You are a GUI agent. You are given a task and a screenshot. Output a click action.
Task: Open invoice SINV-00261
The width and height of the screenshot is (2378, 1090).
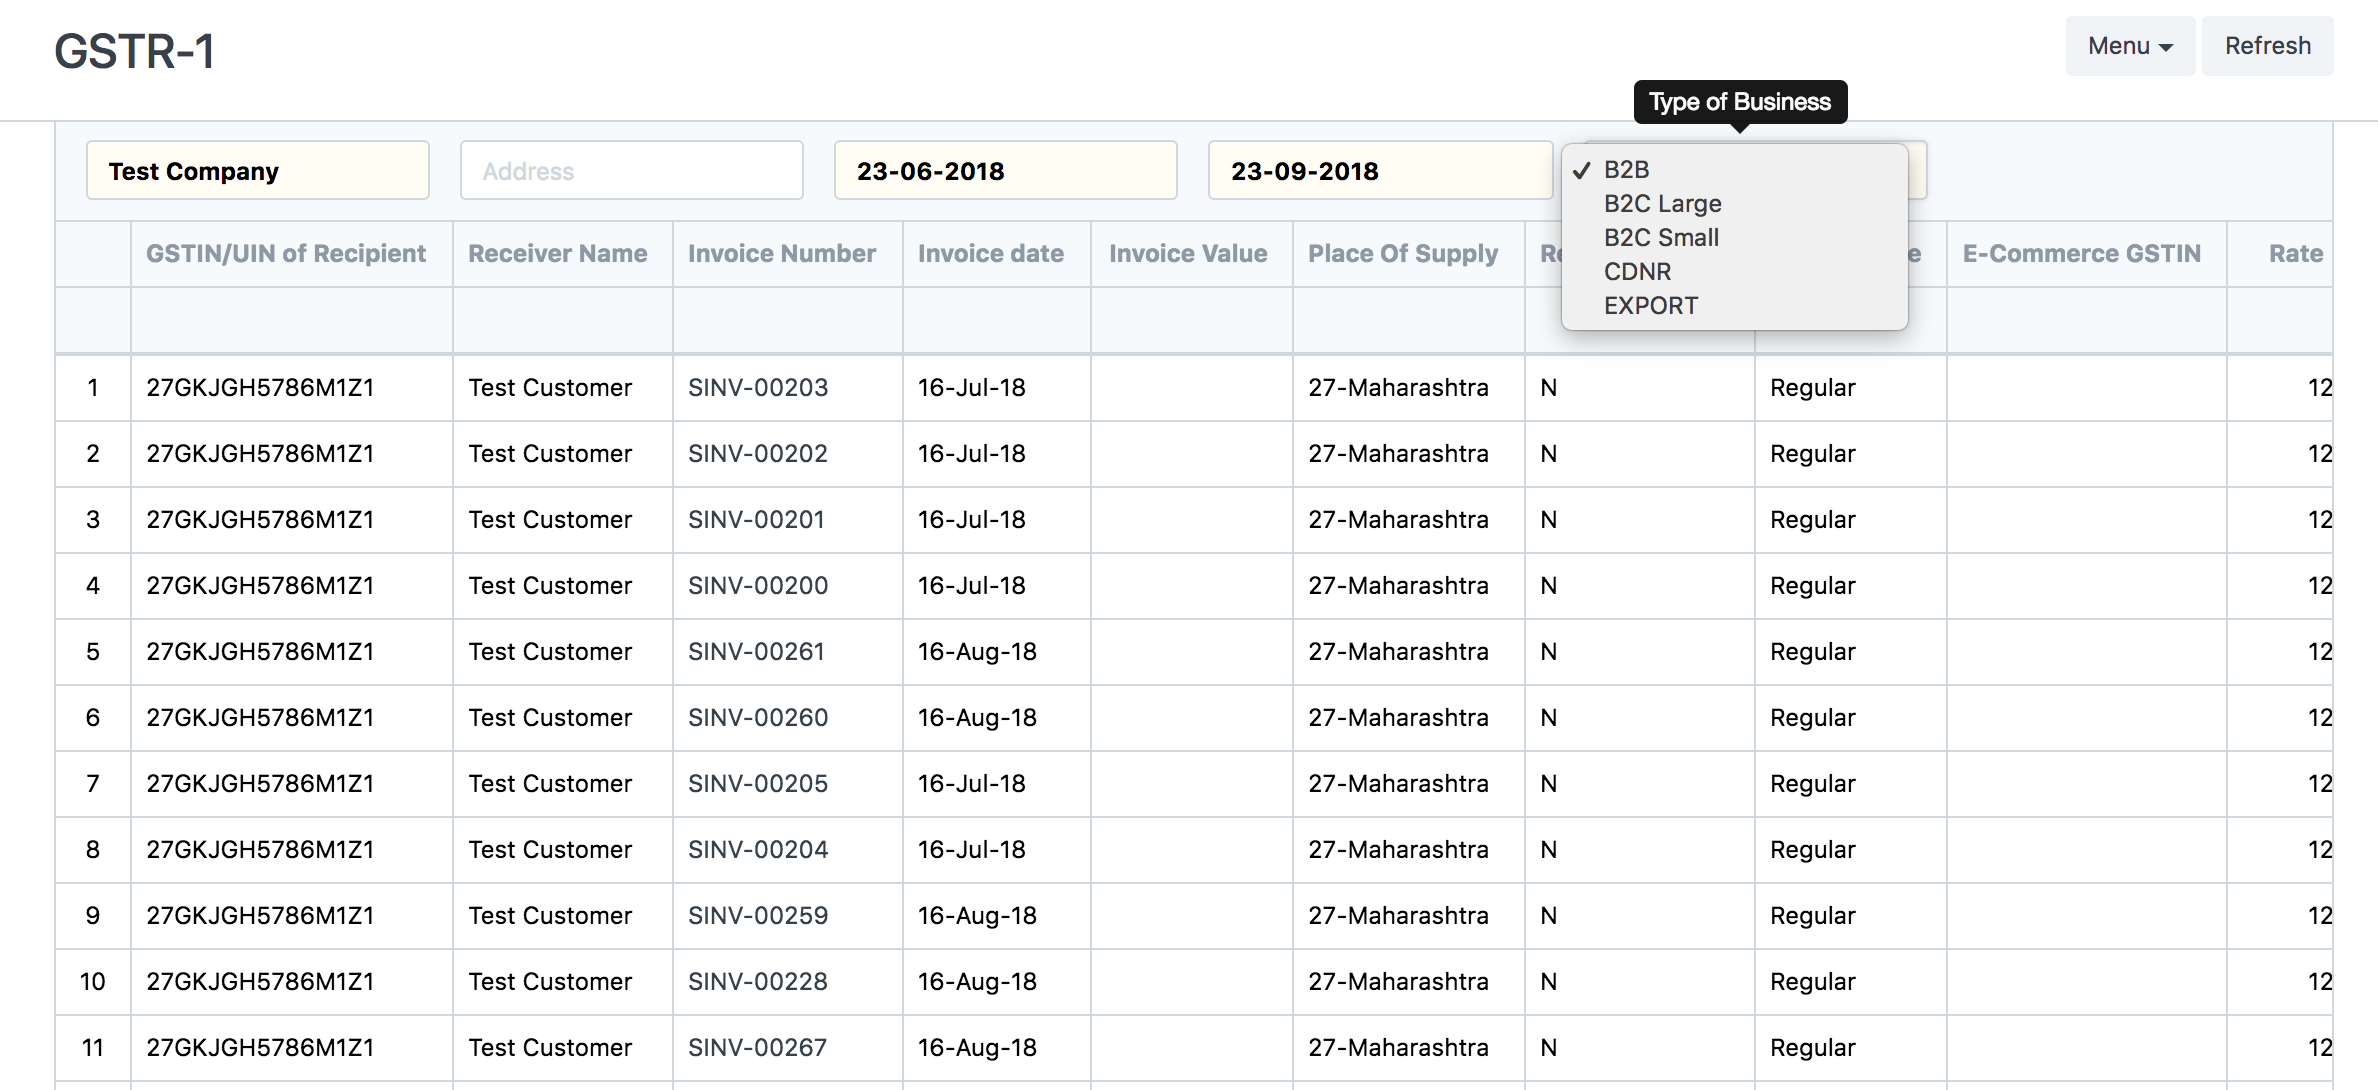(756, 652)
